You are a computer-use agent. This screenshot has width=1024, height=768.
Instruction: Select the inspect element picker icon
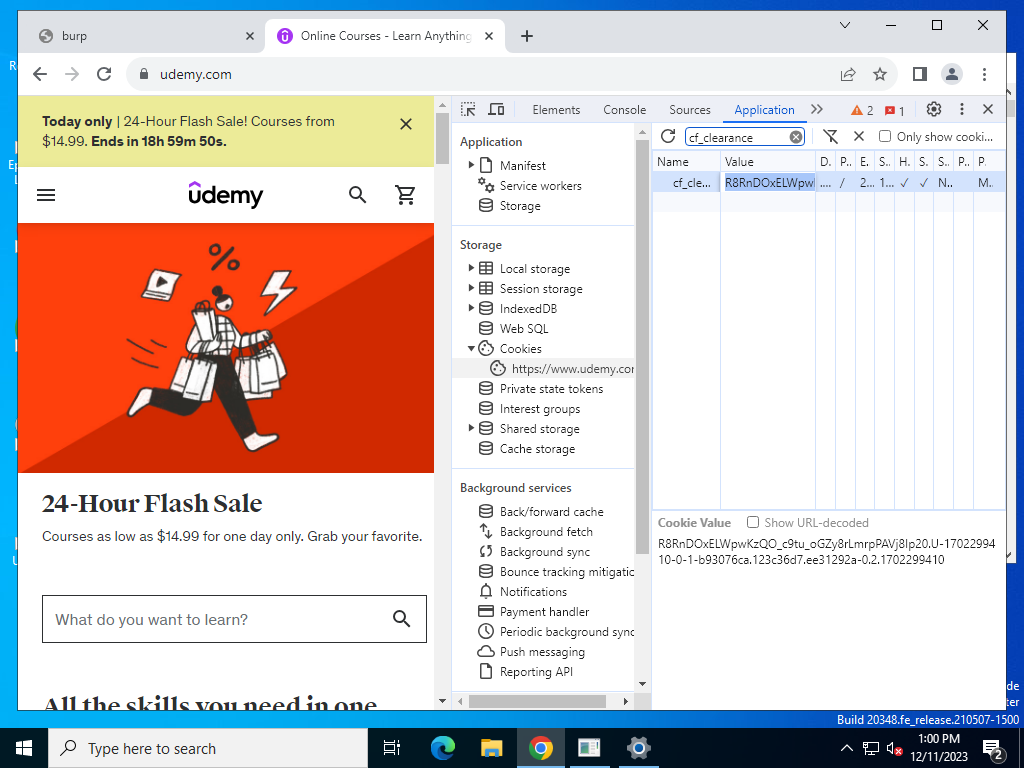468,109
